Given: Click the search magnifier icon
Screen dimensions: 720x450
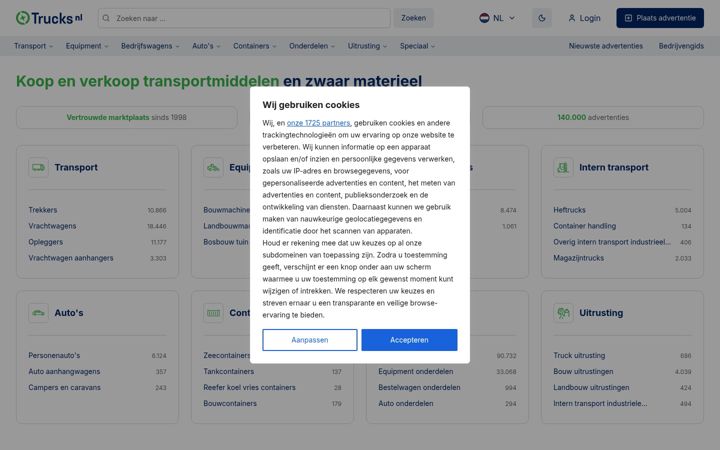Looking at the screenshot, I should 106,18.
